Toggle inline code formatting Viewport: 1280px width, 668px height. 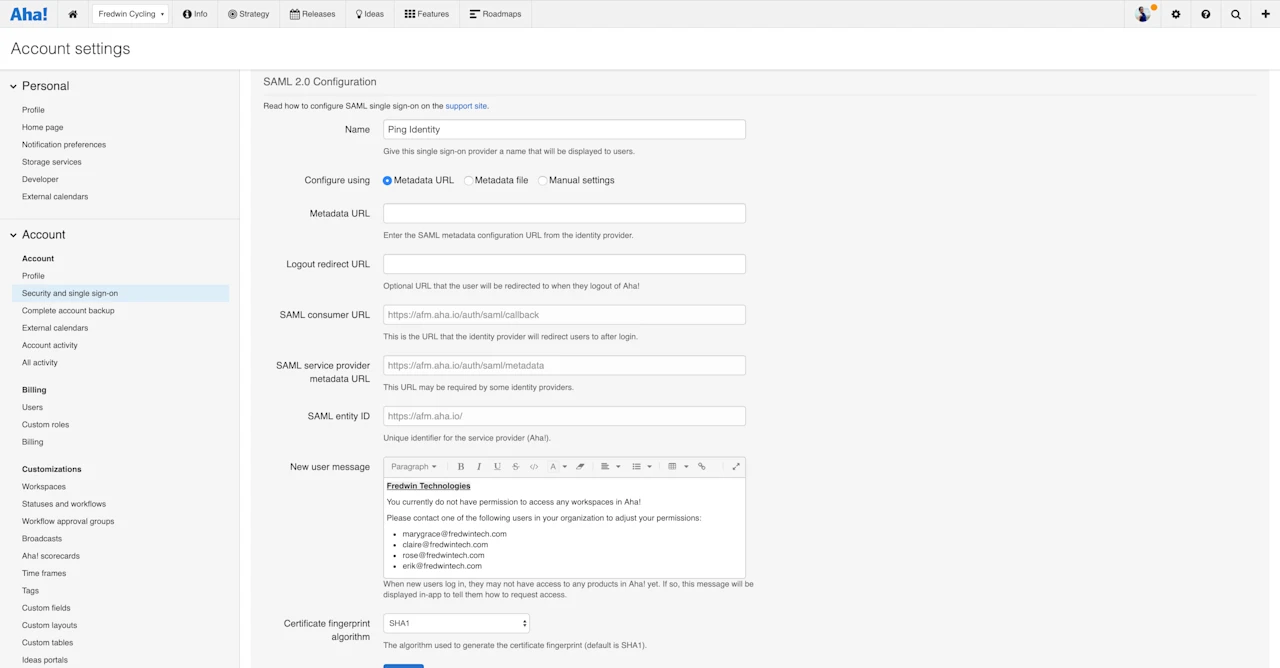534,467
